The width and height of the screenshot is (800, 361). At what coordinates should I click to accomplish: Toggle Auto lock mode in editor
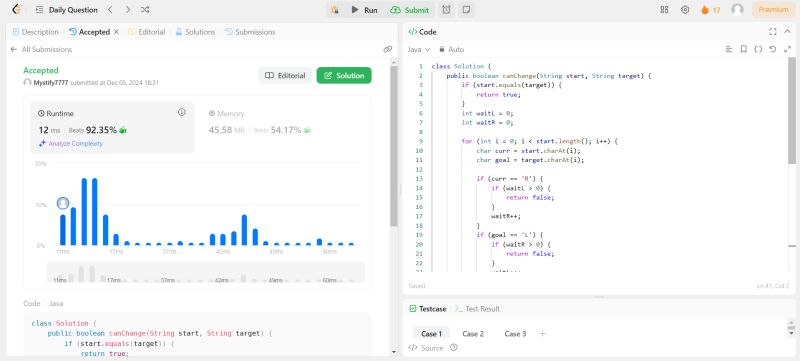[x=452, y=49]
